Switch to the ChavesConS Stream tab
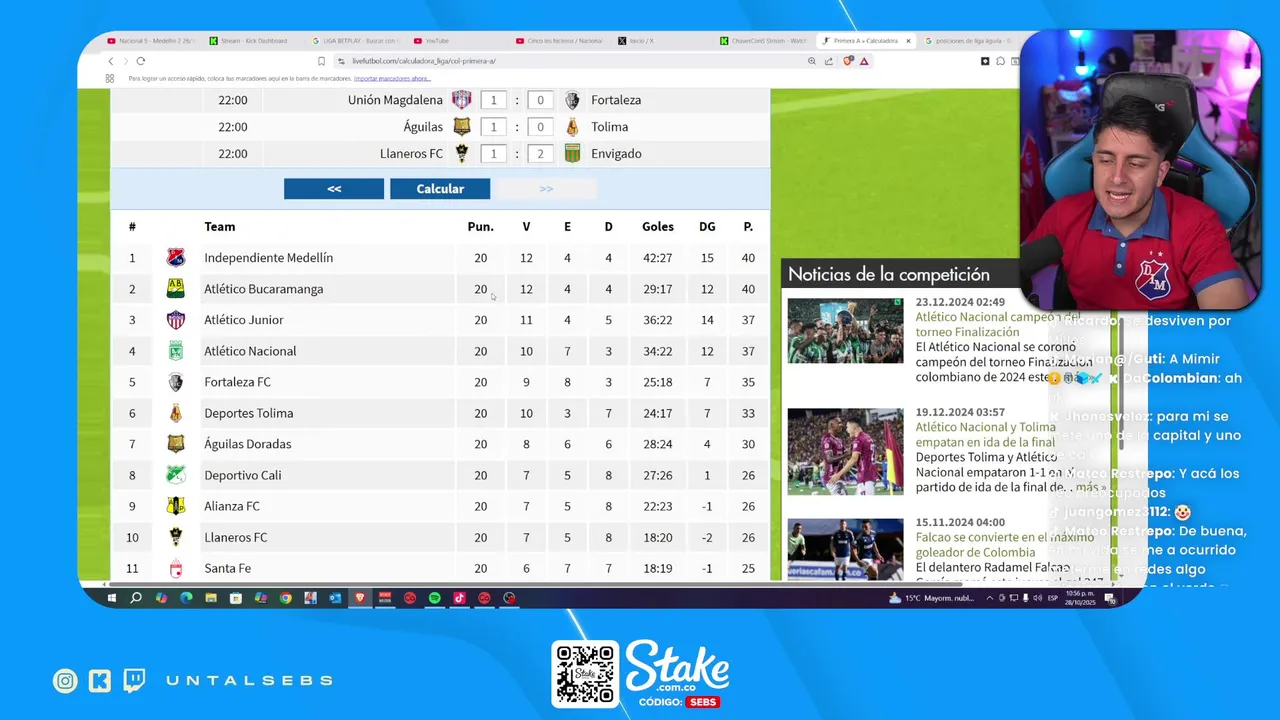This screenshot has width=1280, height=720. pyautogui.click(x=762, y=41)
